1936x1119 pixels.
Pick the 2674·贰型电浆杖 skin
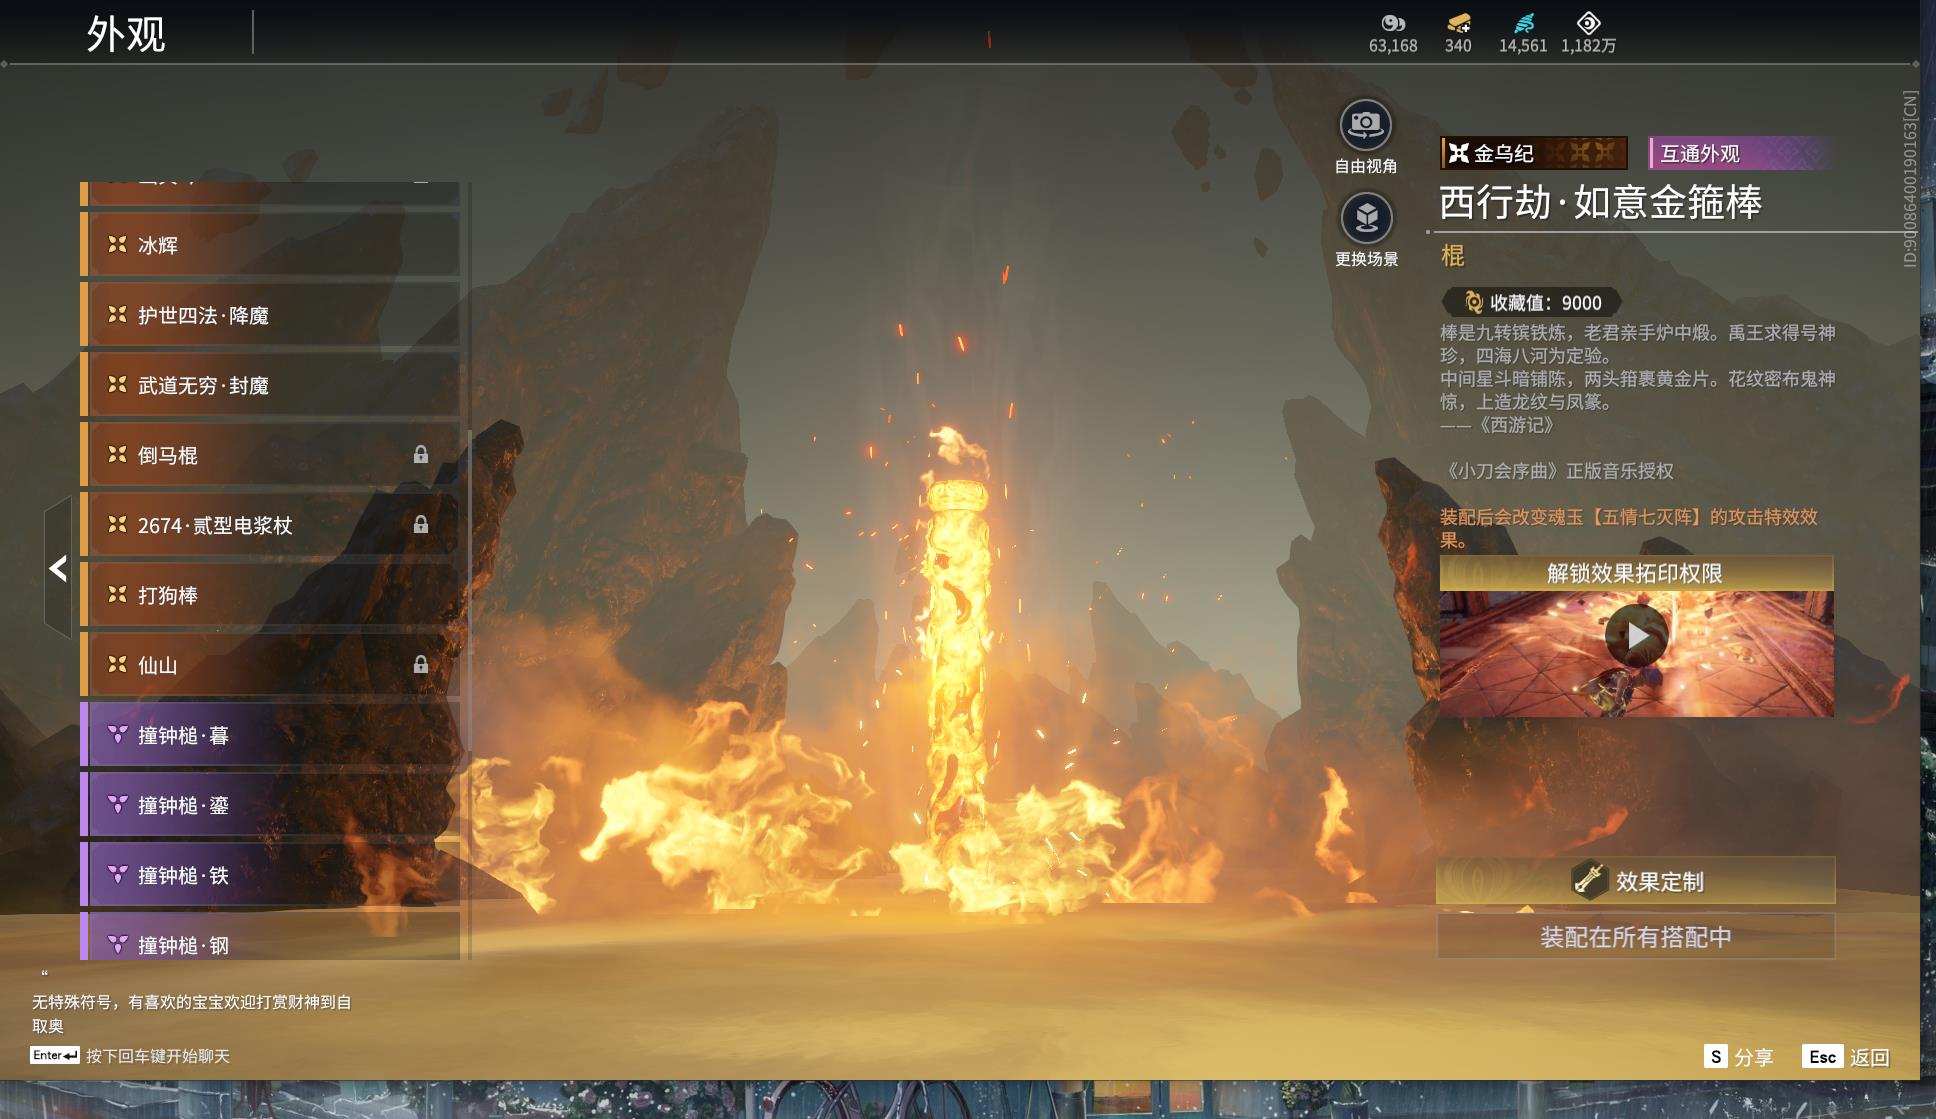point(270,525)
